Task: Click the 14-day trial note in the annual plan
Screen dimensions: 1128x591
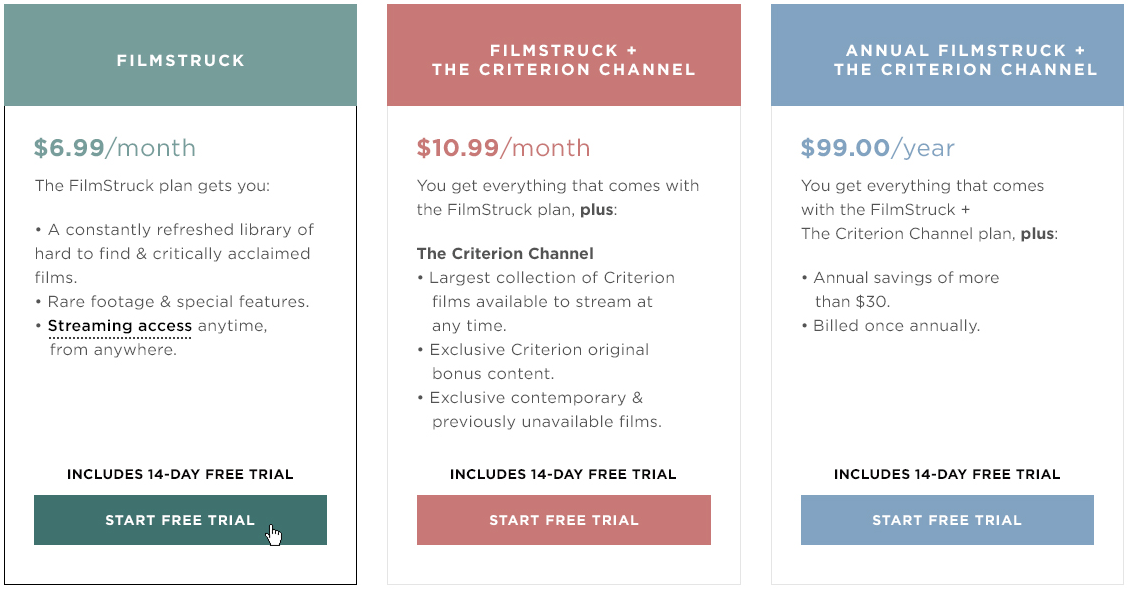Action: (947, 474)
